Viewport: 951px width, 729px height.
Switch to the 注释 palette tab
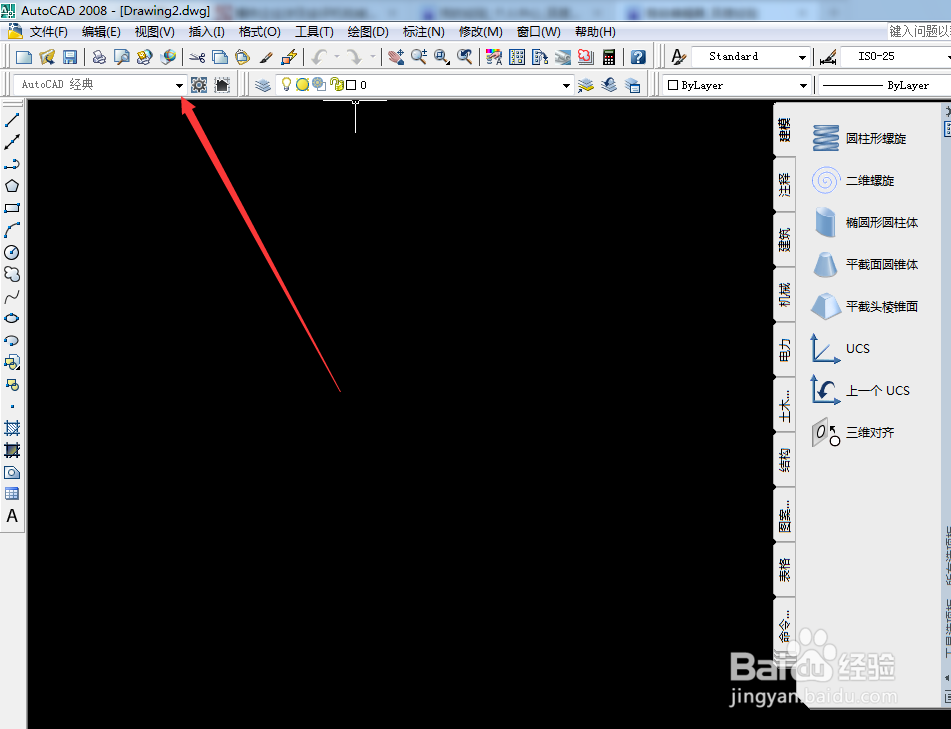[x=785, y=184]
